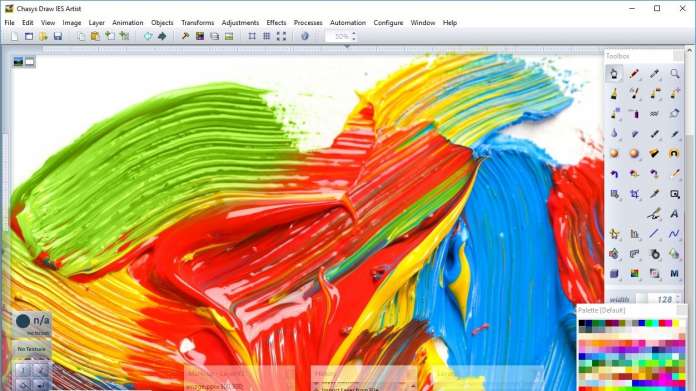This screenshot has width=696, height=391.
Task: Choose the Text tool letter A
Action: [674, 214]
